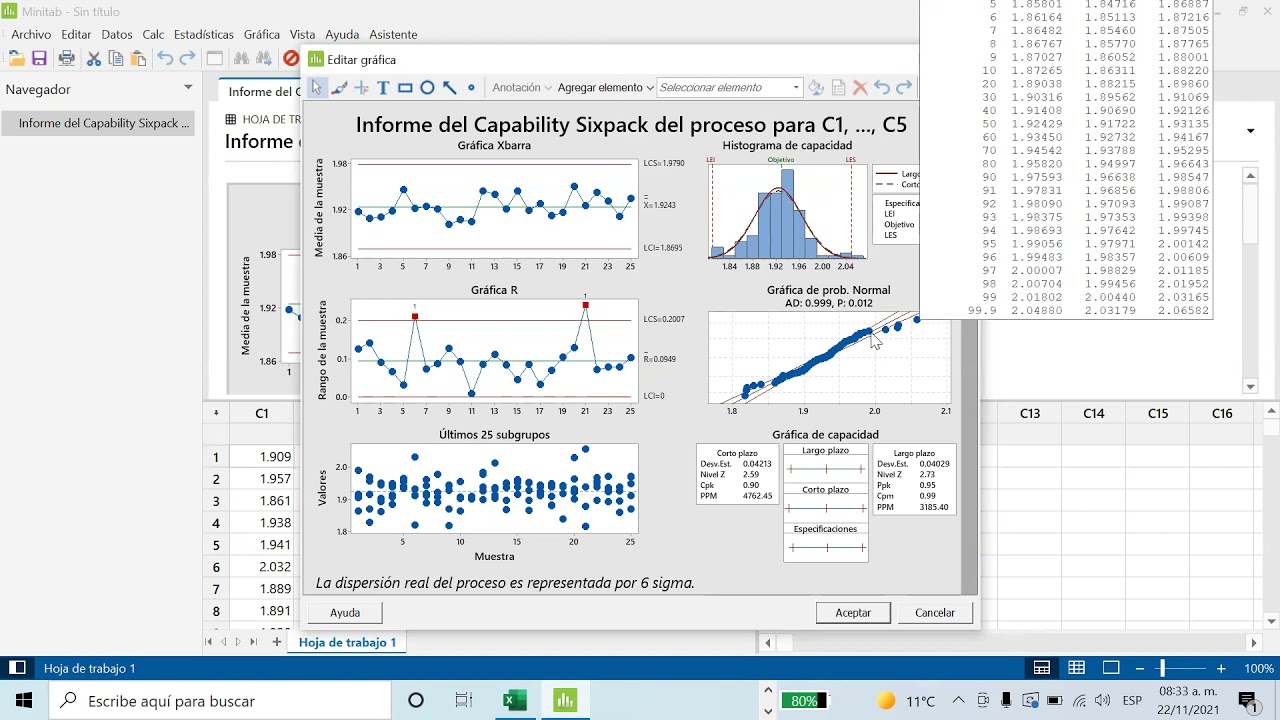Image resolution: width=1280 pixels, height=720 pixels.
Task: Select the Line arrow drawing tool
Action: click(449, 88)
